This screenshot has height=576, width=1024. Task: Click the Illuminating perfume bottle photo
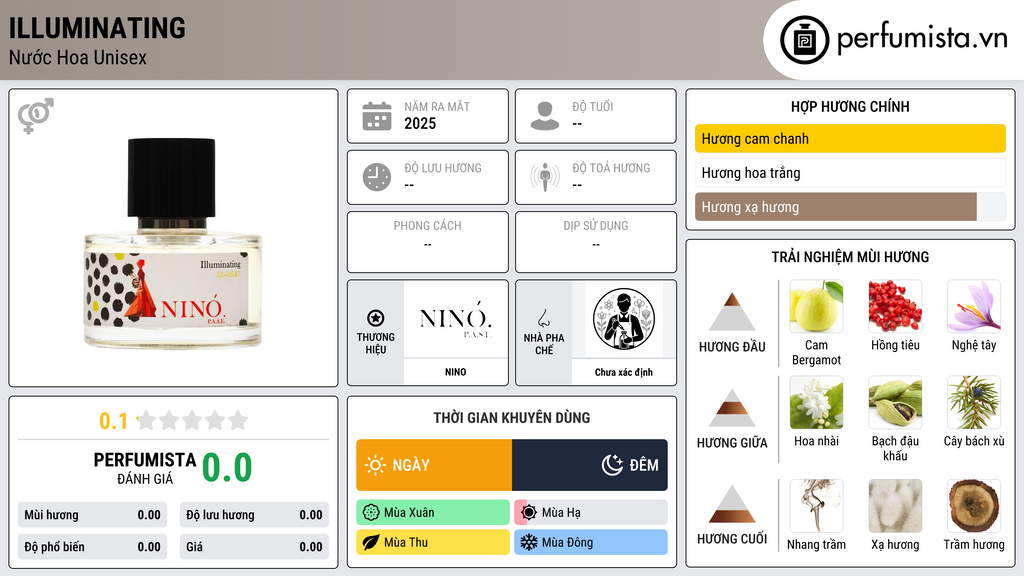[172, 242]
